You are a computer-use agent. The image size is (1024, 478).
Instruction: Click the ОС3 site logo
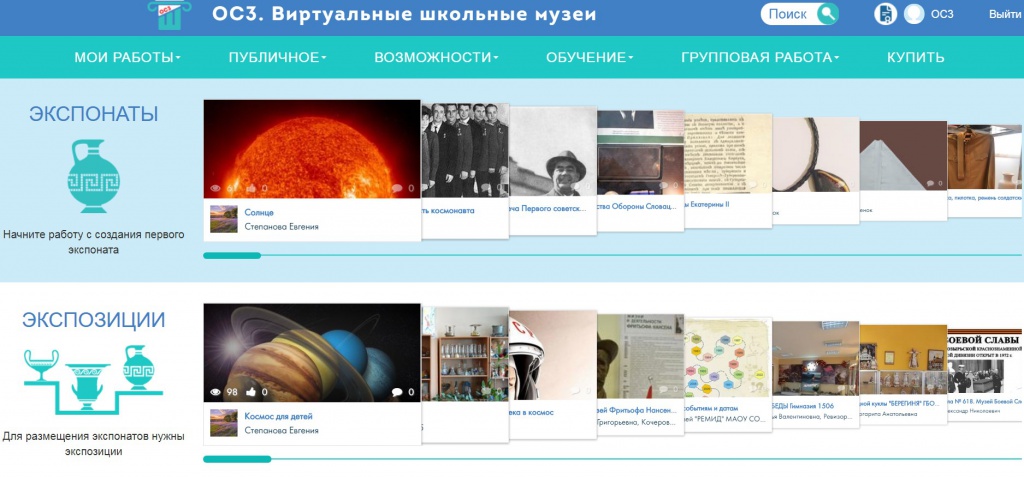click(x=169, y=14)
